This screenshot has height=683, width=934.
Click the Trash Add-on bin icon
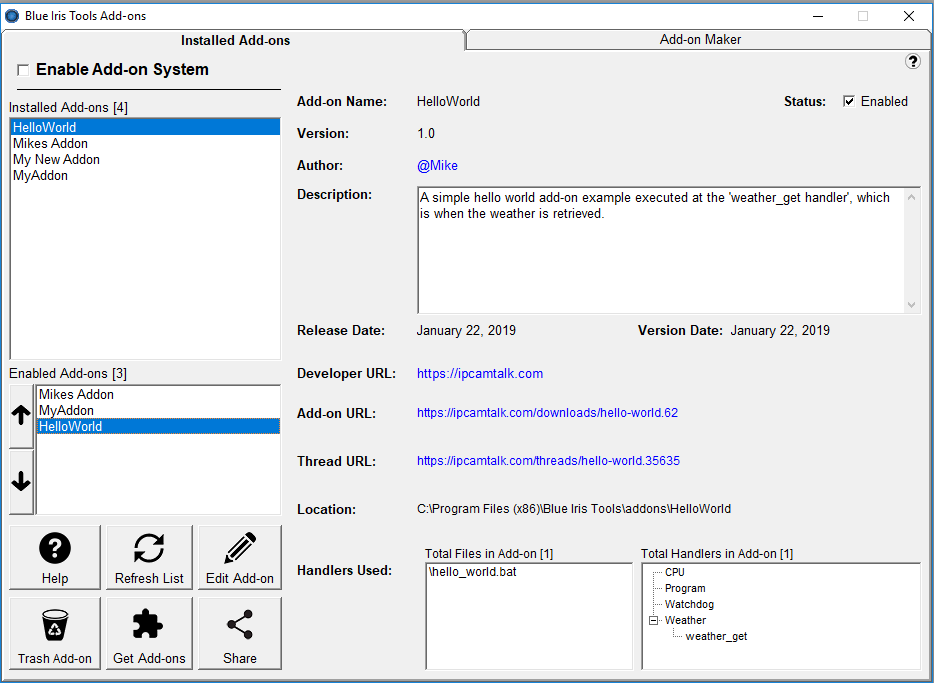point(55,634)
